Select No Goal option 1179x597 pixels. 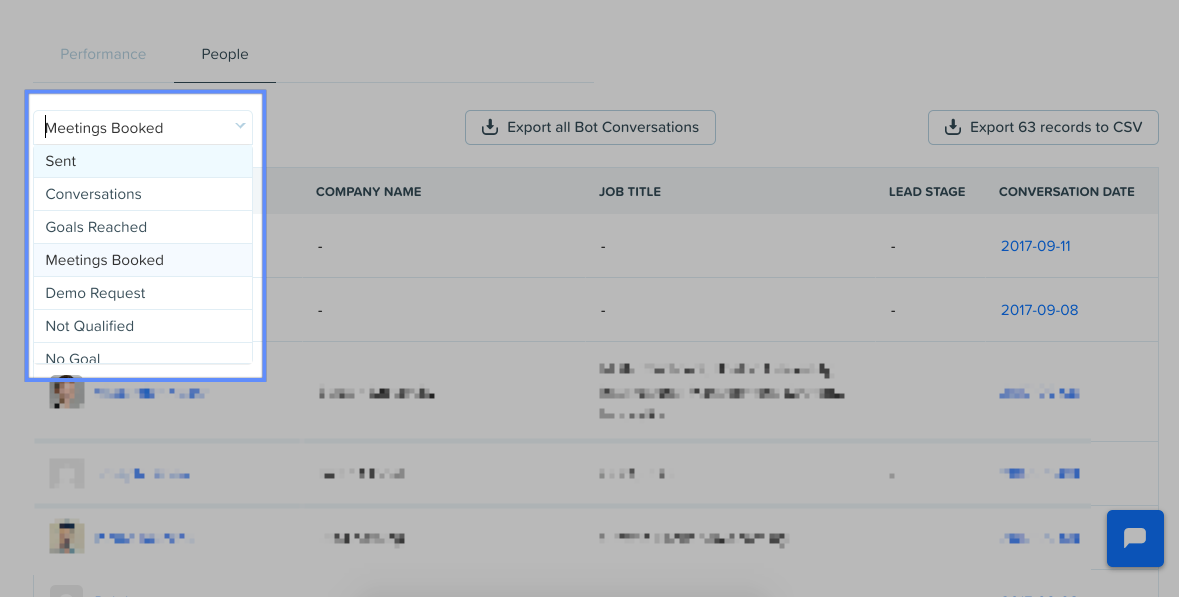(x=143, y=355)
